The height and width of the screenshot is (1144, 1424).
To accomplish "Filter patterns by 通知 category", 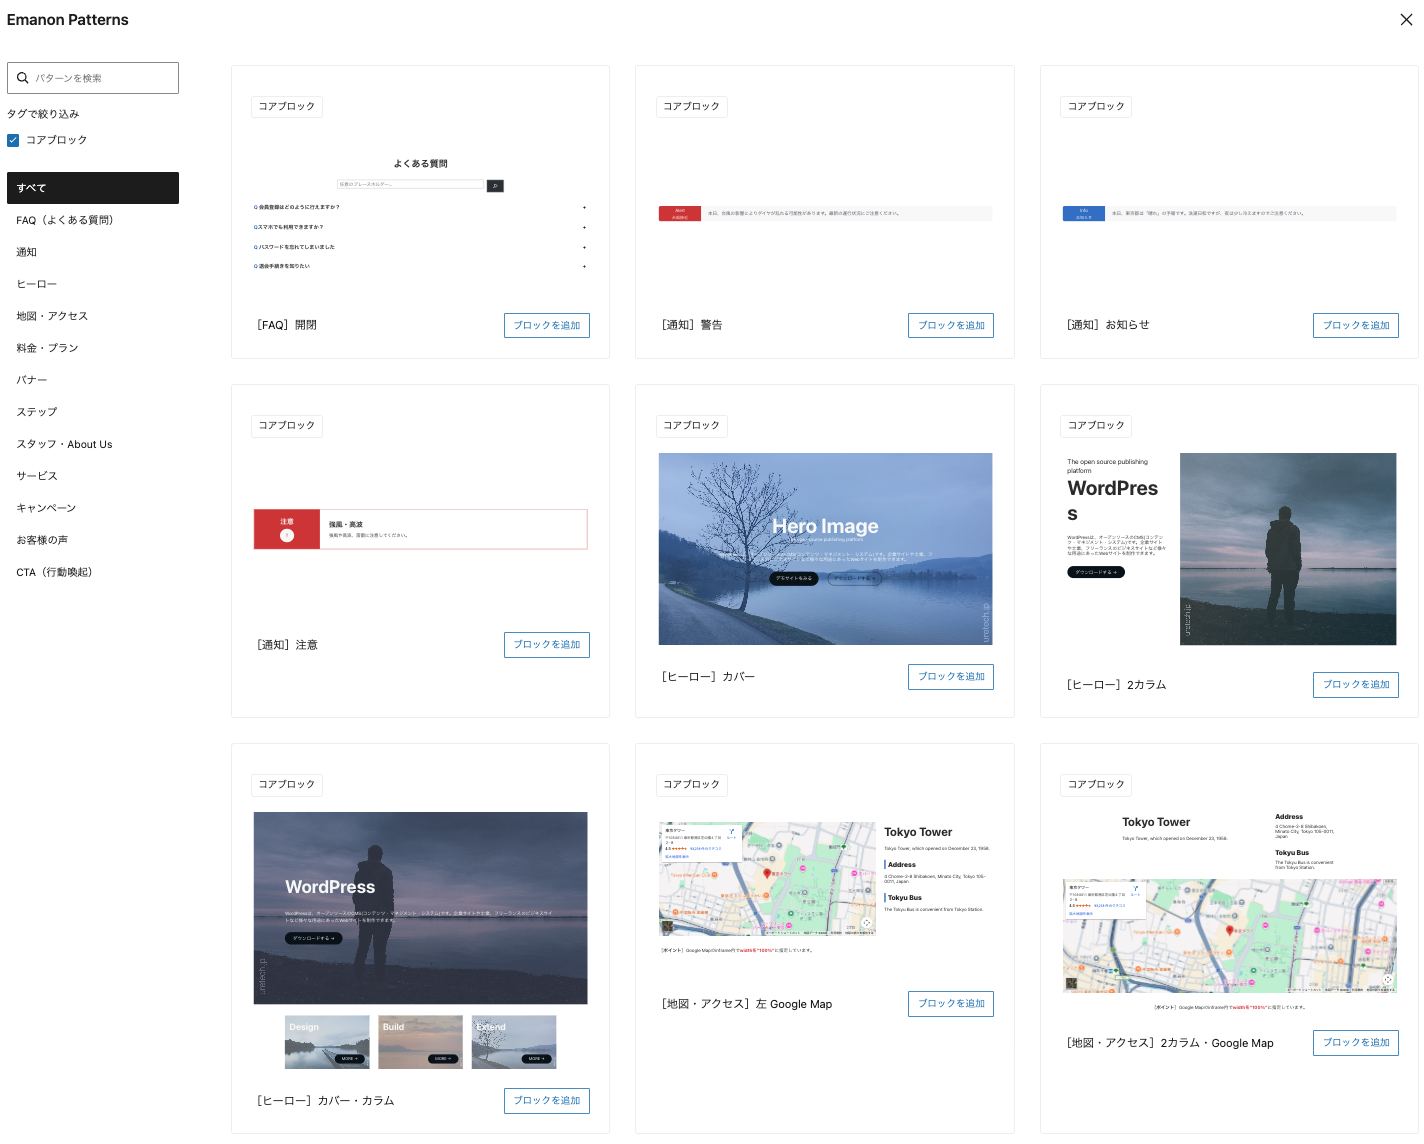I will click(x=27, y=252).
